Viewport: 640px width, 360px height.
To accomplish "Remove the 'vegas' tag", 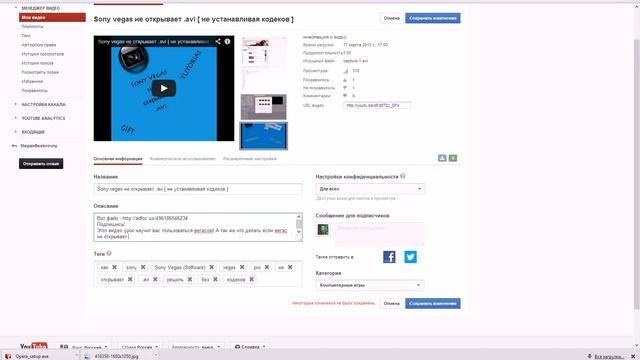I will 242,267.
